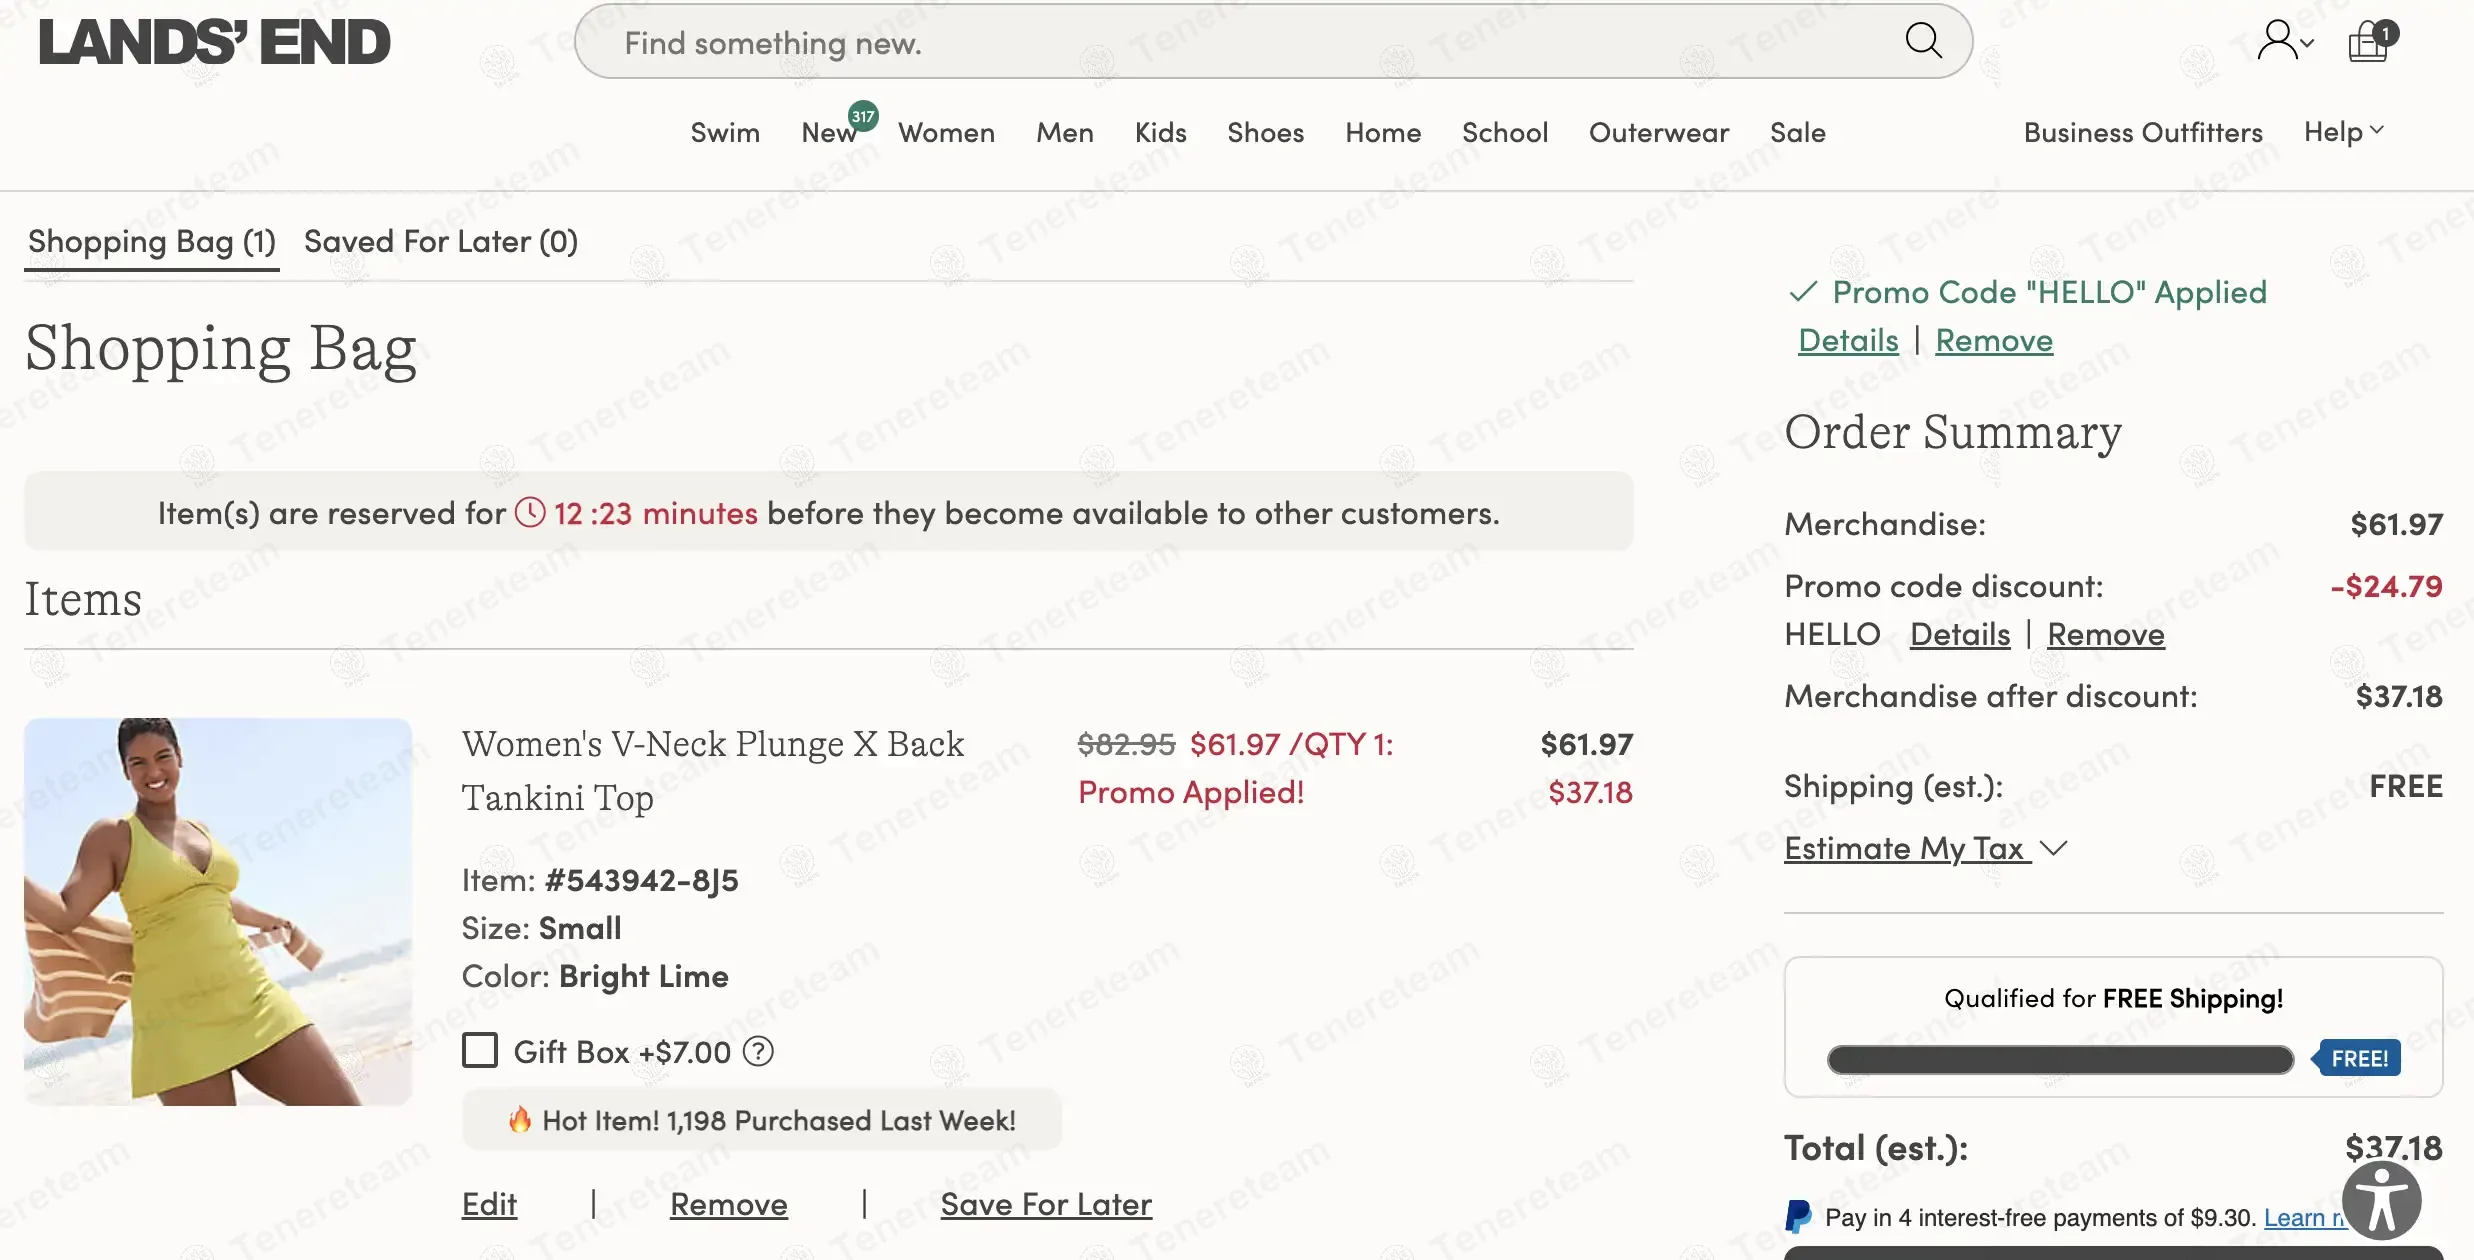
Task: Click the struck-through $82.95 price
Action: [1126, 744]
